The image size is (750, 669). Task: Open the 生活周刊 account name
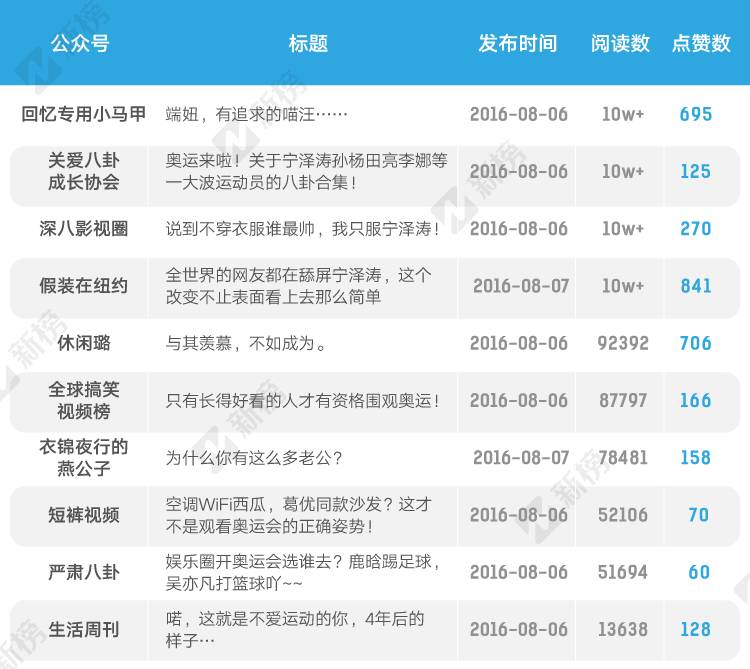[x=84, y=629]
